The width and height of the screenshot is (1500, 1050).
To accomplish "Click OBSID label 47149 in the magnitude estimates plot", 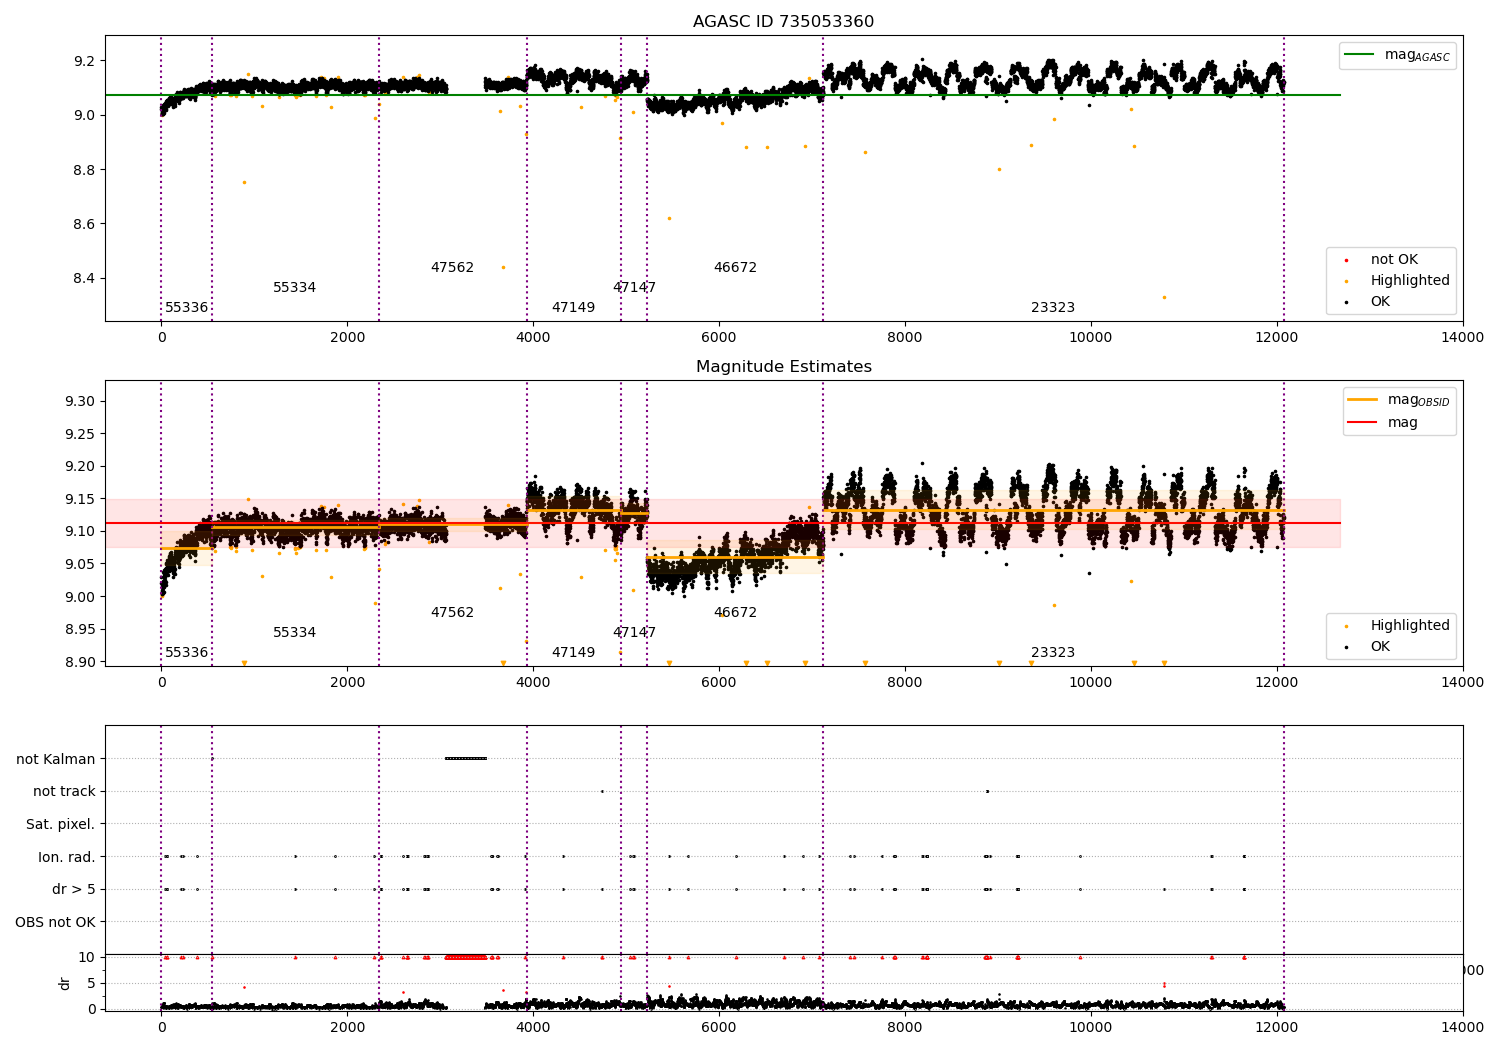I will (574, 653).
